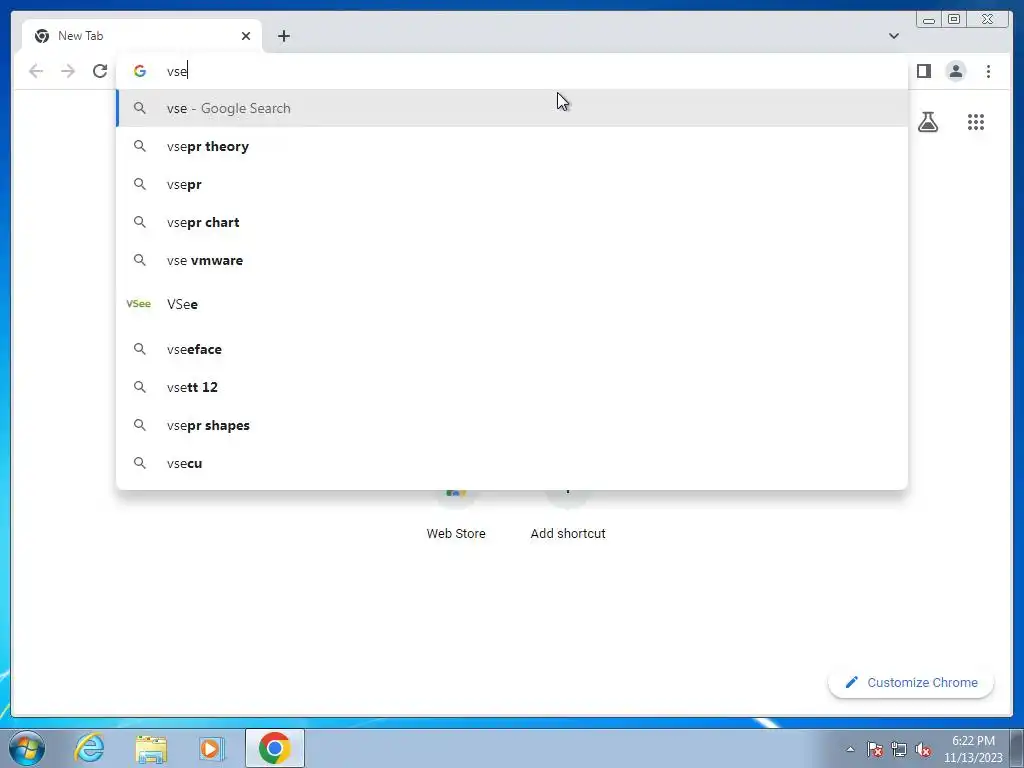Open Windows Media Player from taskbar
The height and width of the screenshot is (768, 1024).
click(x=212, y=748)
